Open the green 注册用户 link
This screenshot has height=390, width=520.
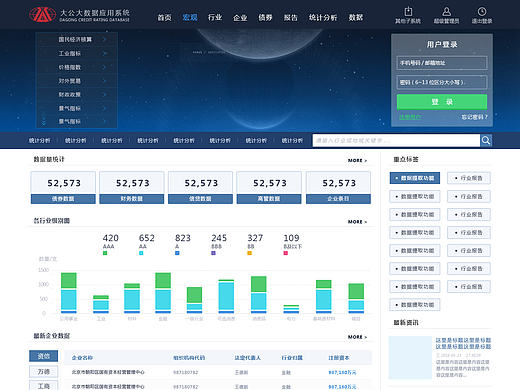(x=410, y=117)
